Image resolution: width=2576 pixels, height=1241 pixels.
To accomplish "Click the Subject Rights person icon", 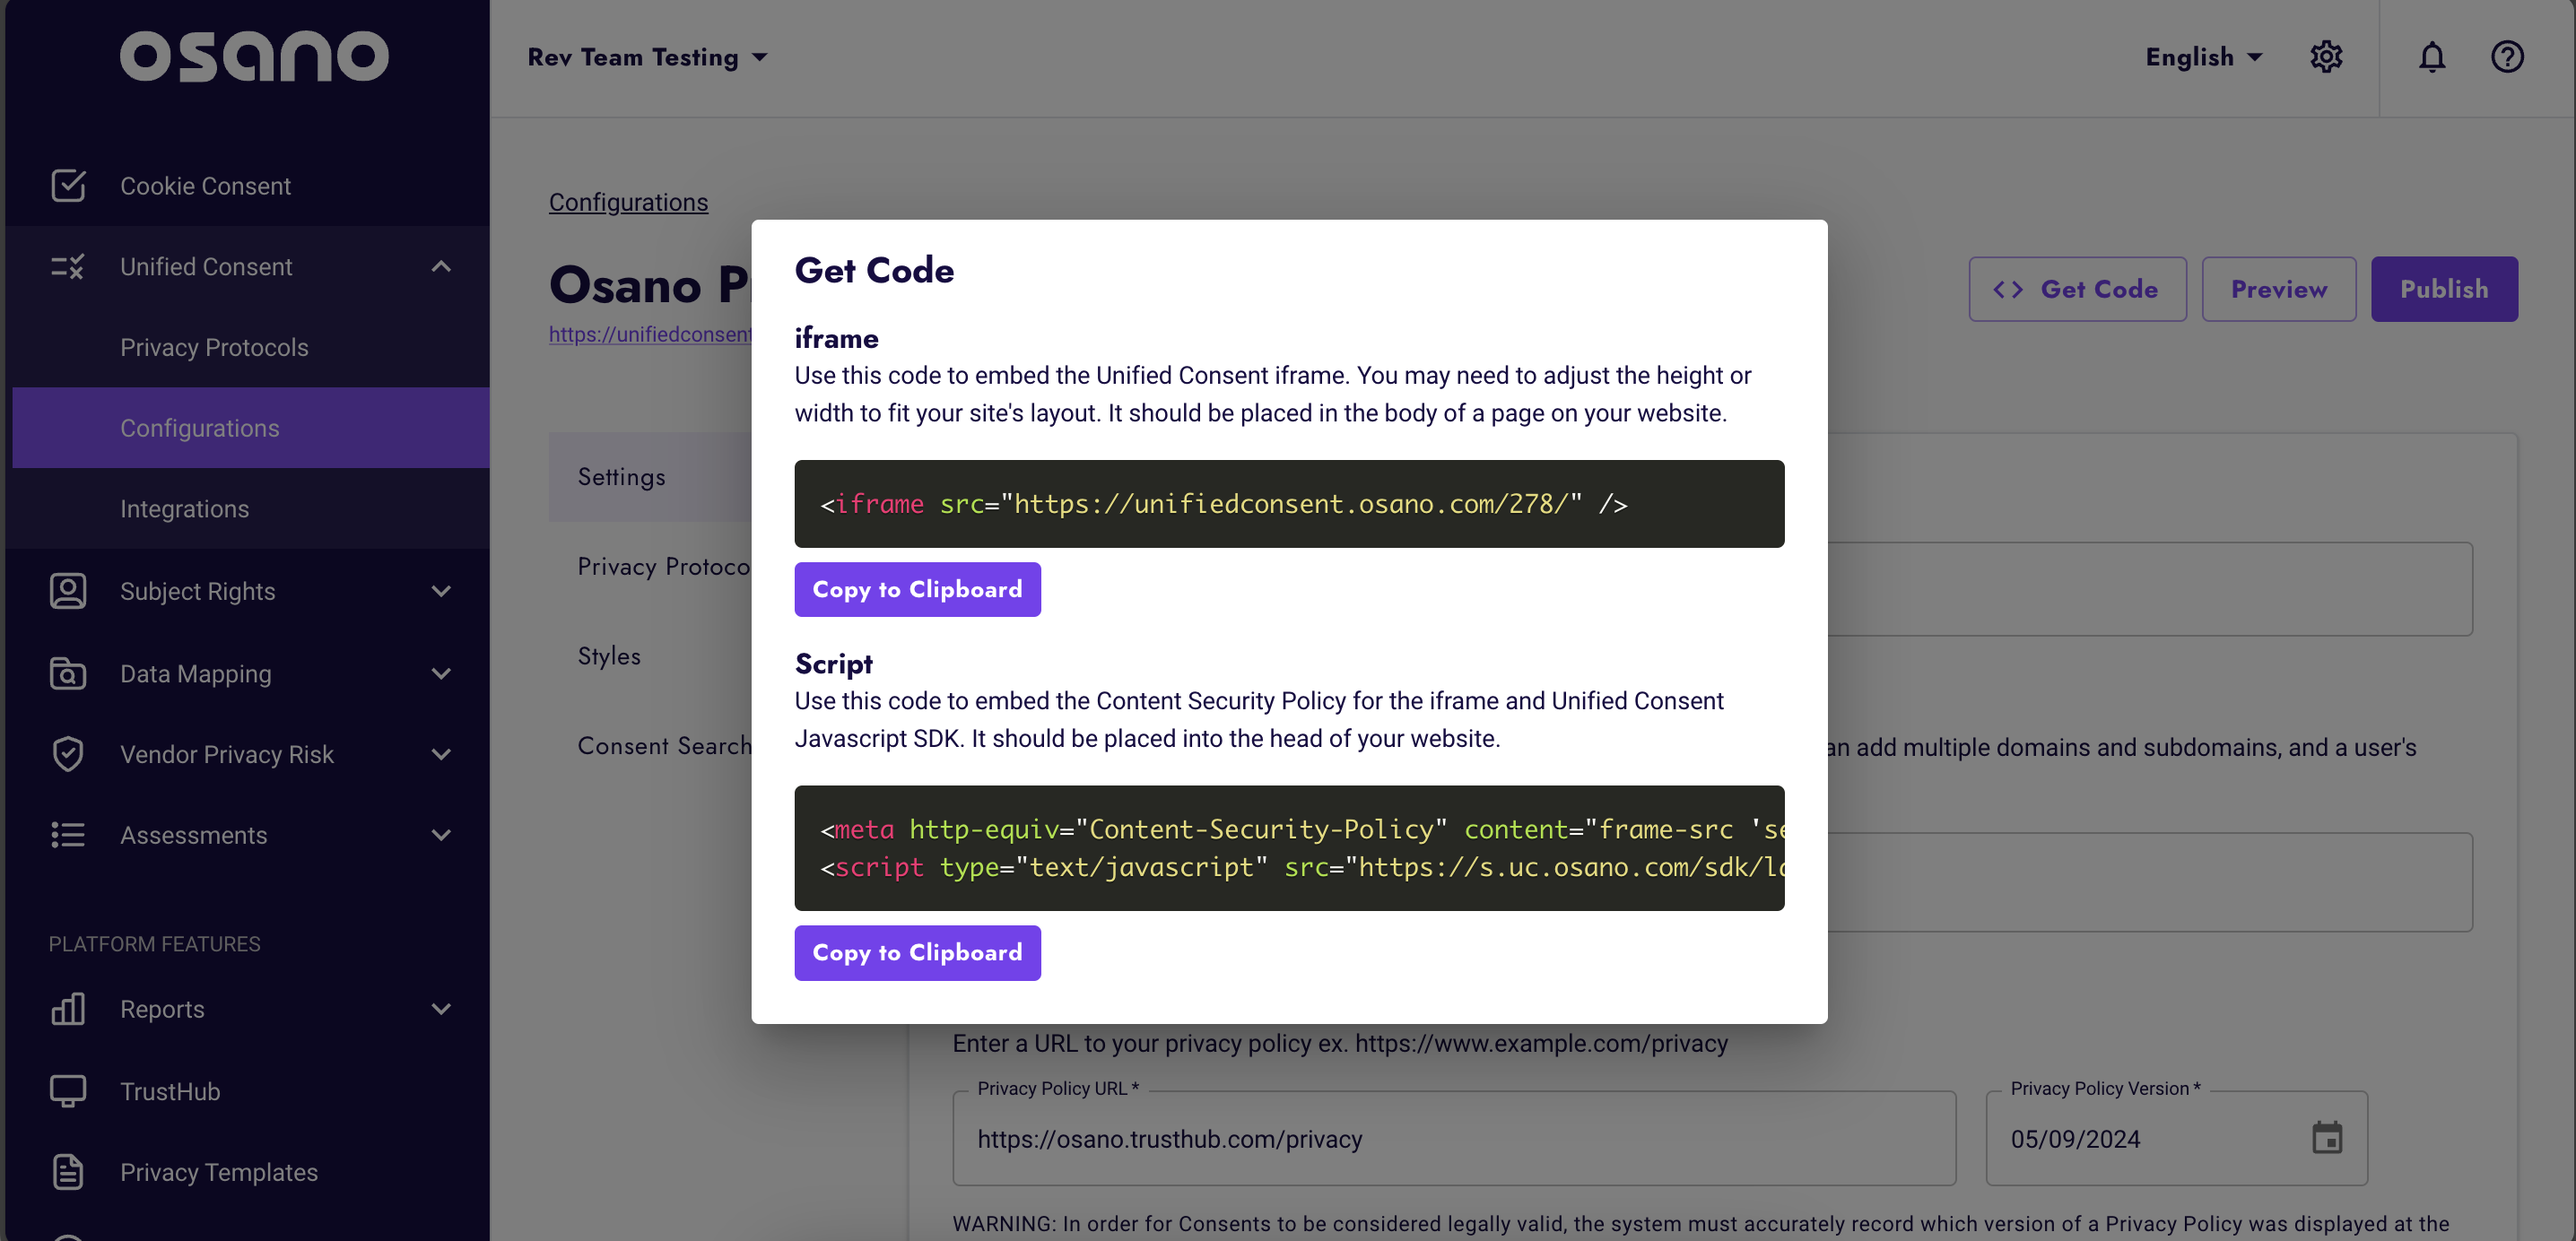I will 68,591.
